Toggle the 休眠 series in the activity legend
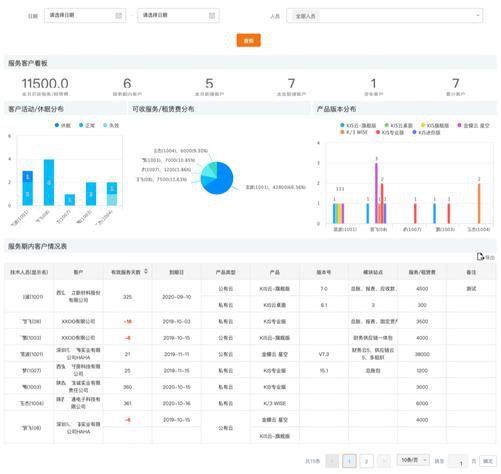This screenshot has width=501, height=474. click(63, 125)
